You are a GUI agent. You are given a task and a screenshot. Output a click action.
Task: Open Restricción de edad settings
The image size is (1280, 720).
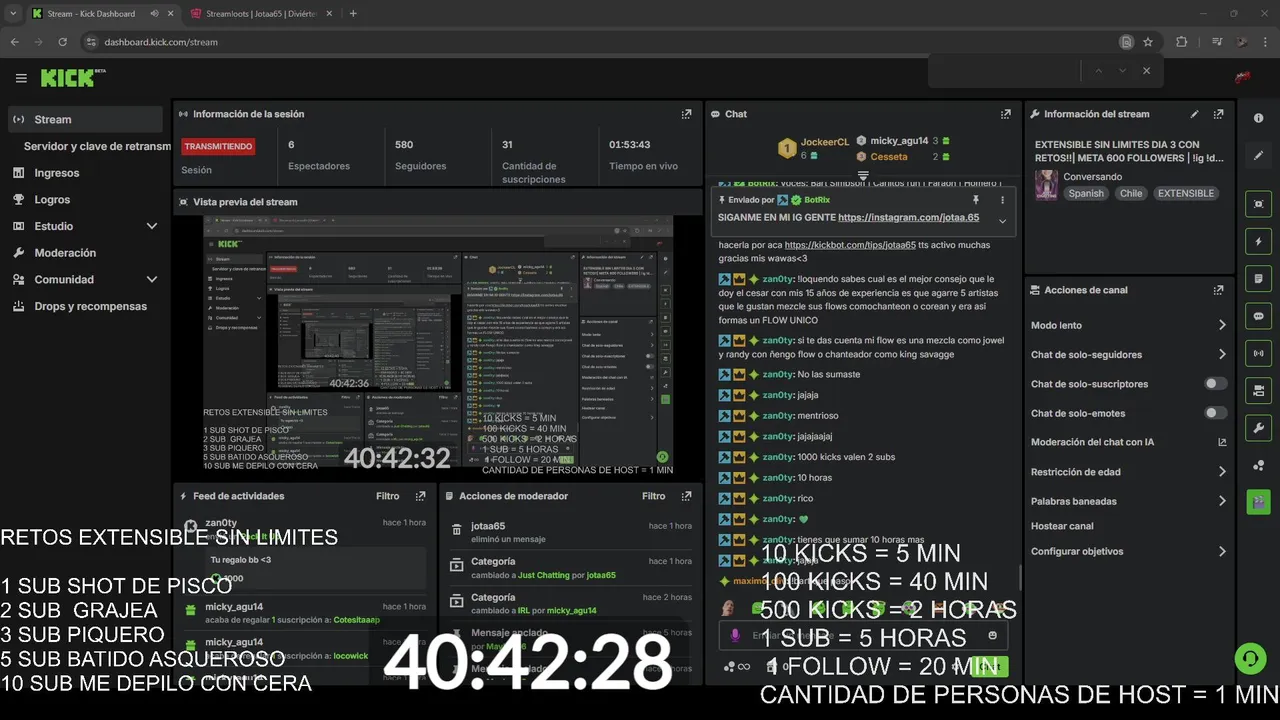1128,472
